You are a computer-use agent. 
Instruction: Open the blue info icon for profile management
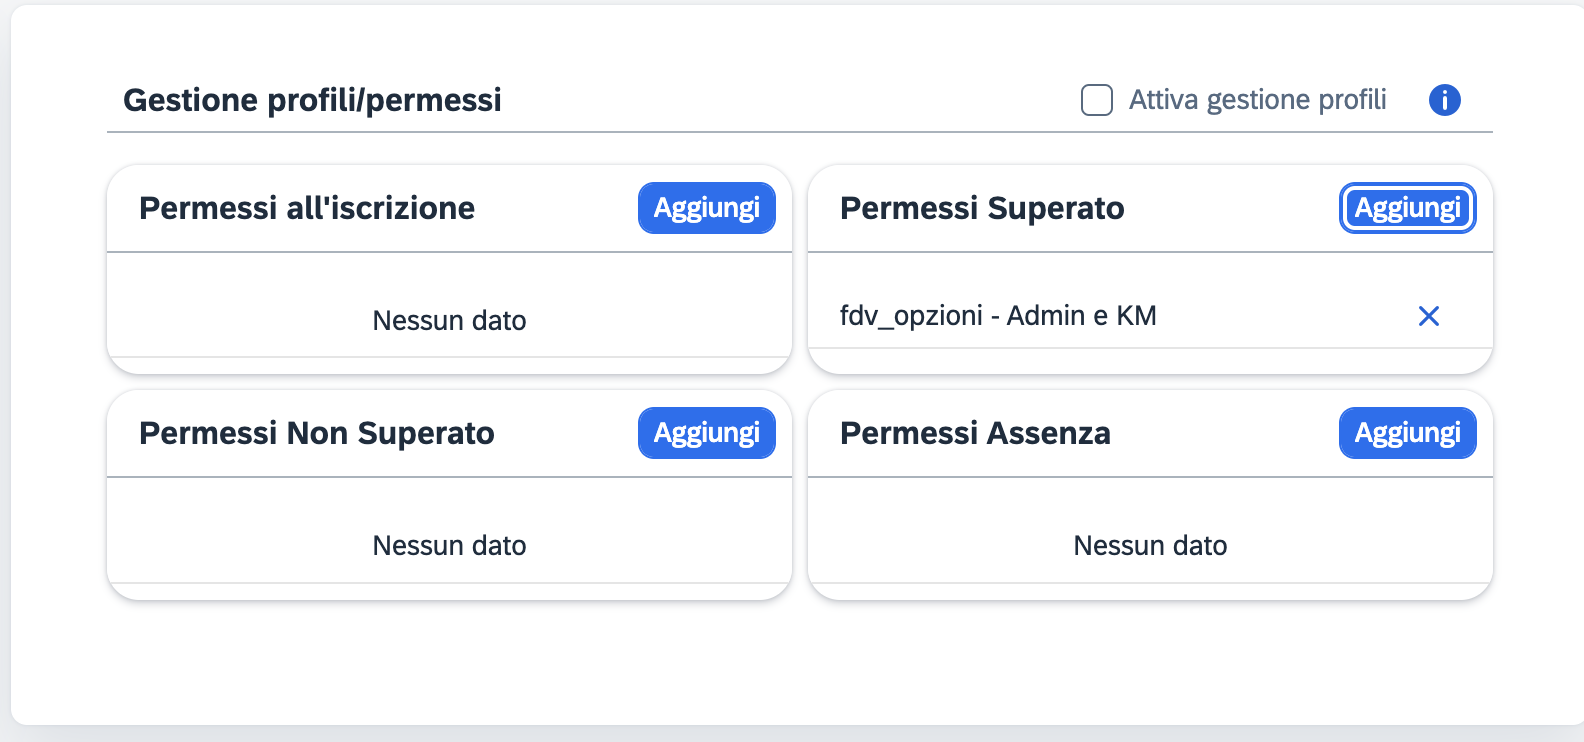[1444, 100]
